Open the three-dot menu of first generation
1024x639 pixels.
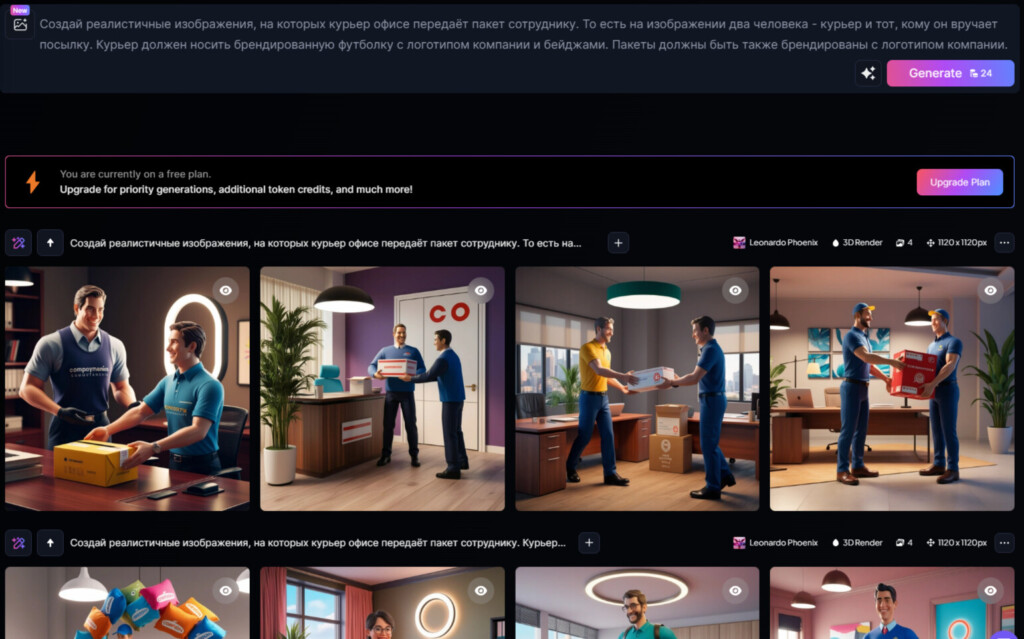(1004, 243)
